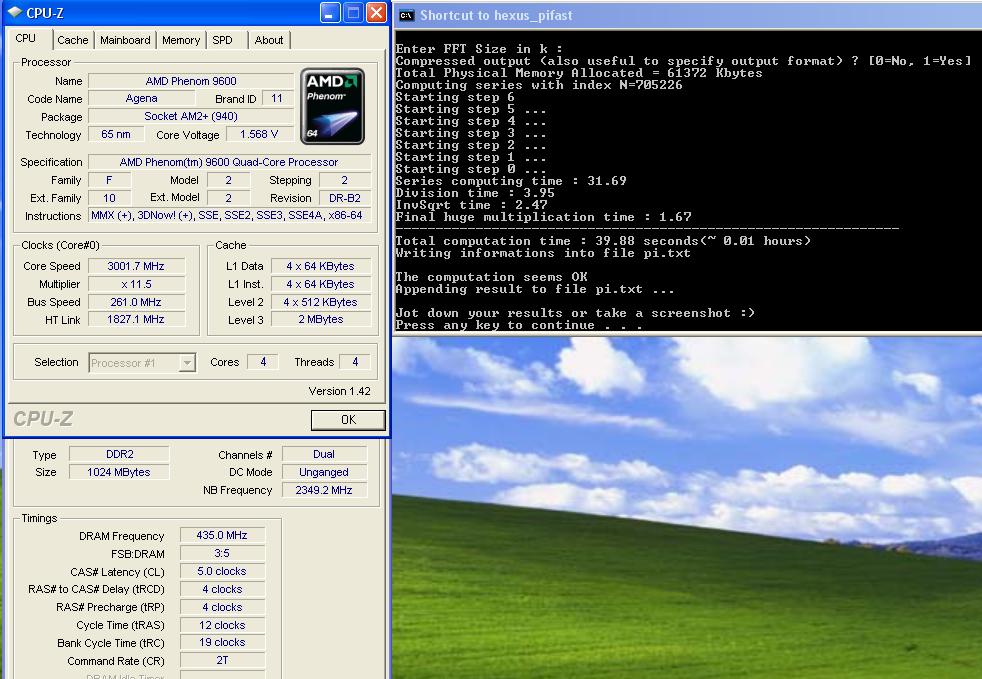Image resolution: width=982 pixels, height=679 pixels.
Task: Switch to the CPU tab
Action: tap(26, 39)
